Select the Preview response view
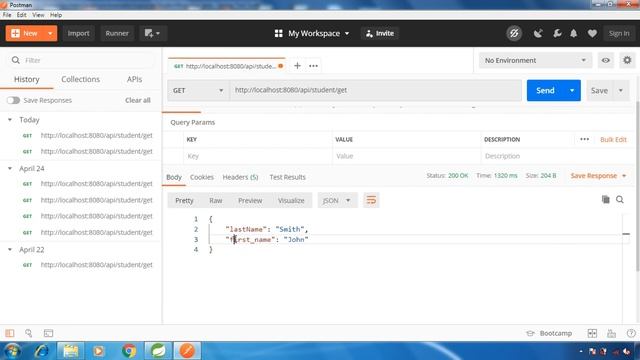The image size is (640, 360). tap(250, 200)
